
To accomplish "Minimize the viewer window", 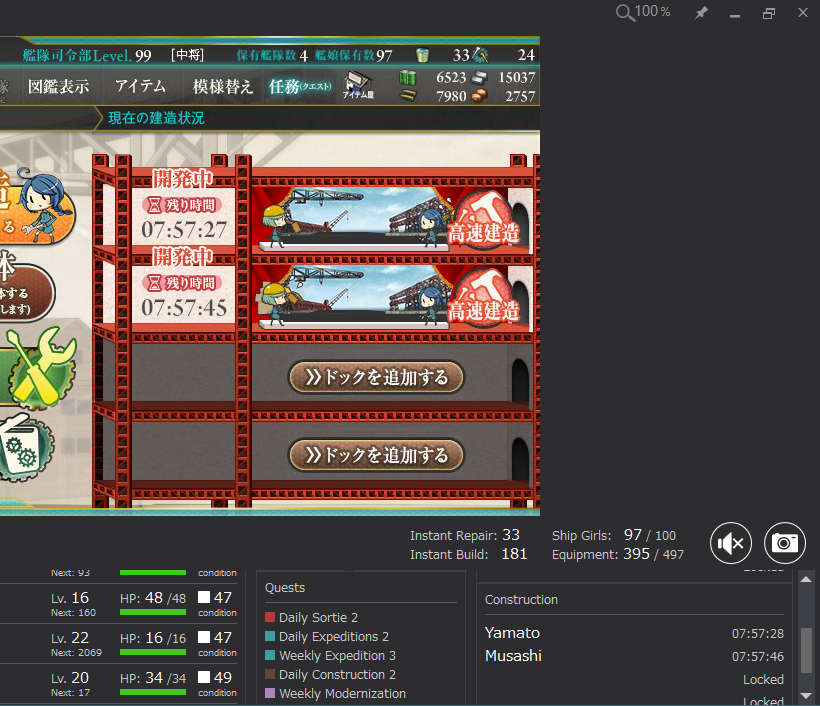I will (735, 16).
